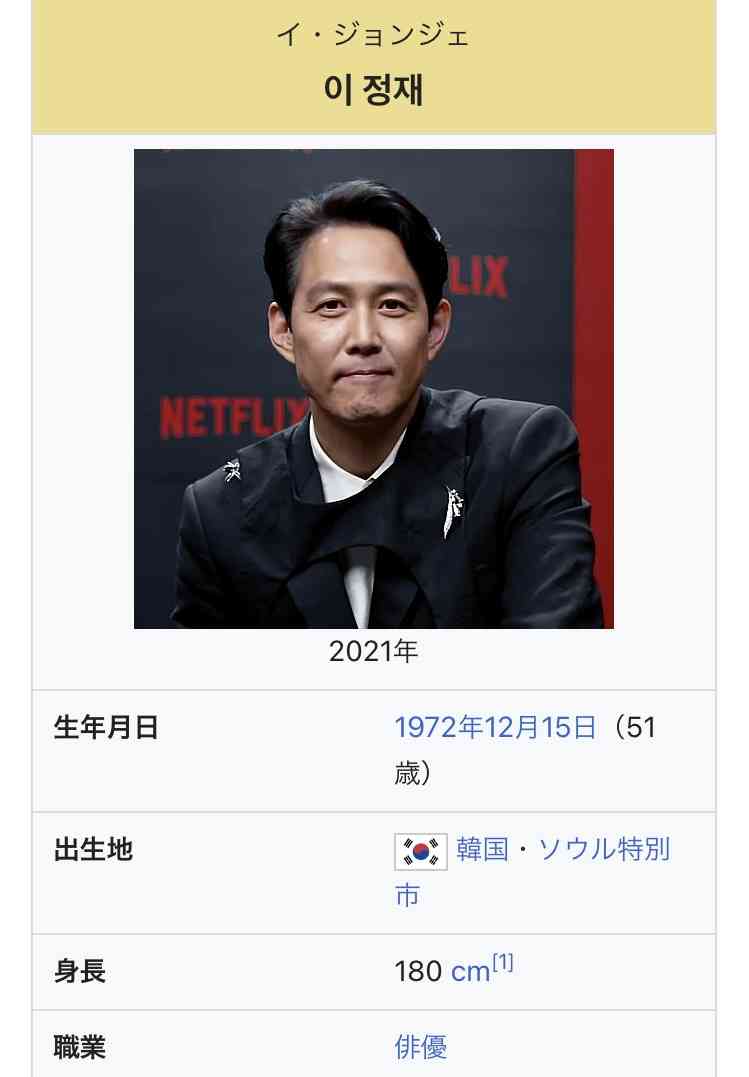
Task: Open the 2021 portrait photo in the infobox
Action: tap(374, 389)
